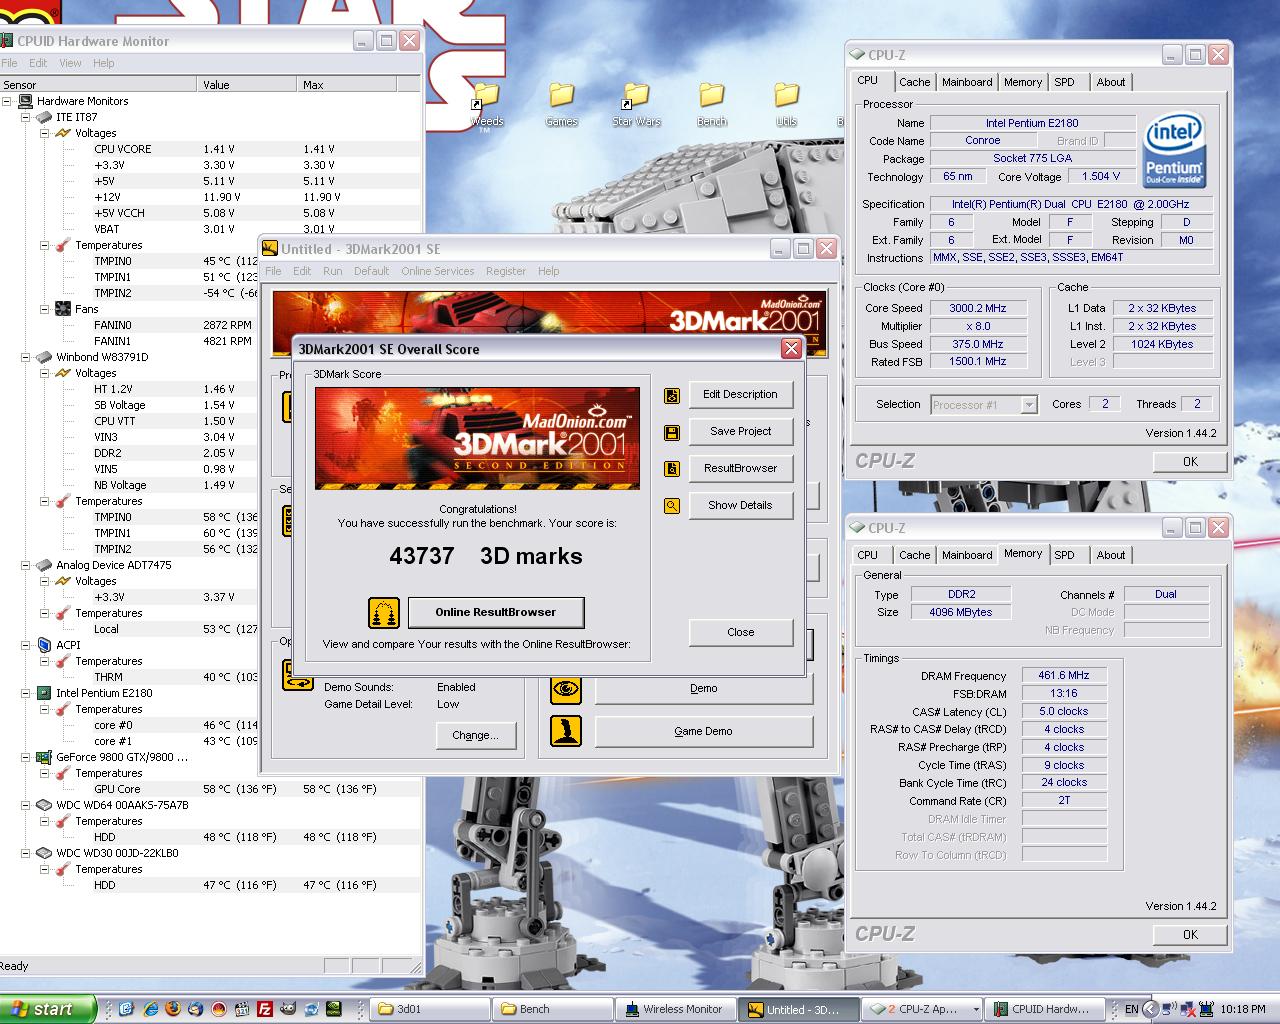Image resolution: width=1280 pixels, height=1024 pixels.
Task: Collapse the ACPI node in the tree
Action: click(x=27, y=645)
